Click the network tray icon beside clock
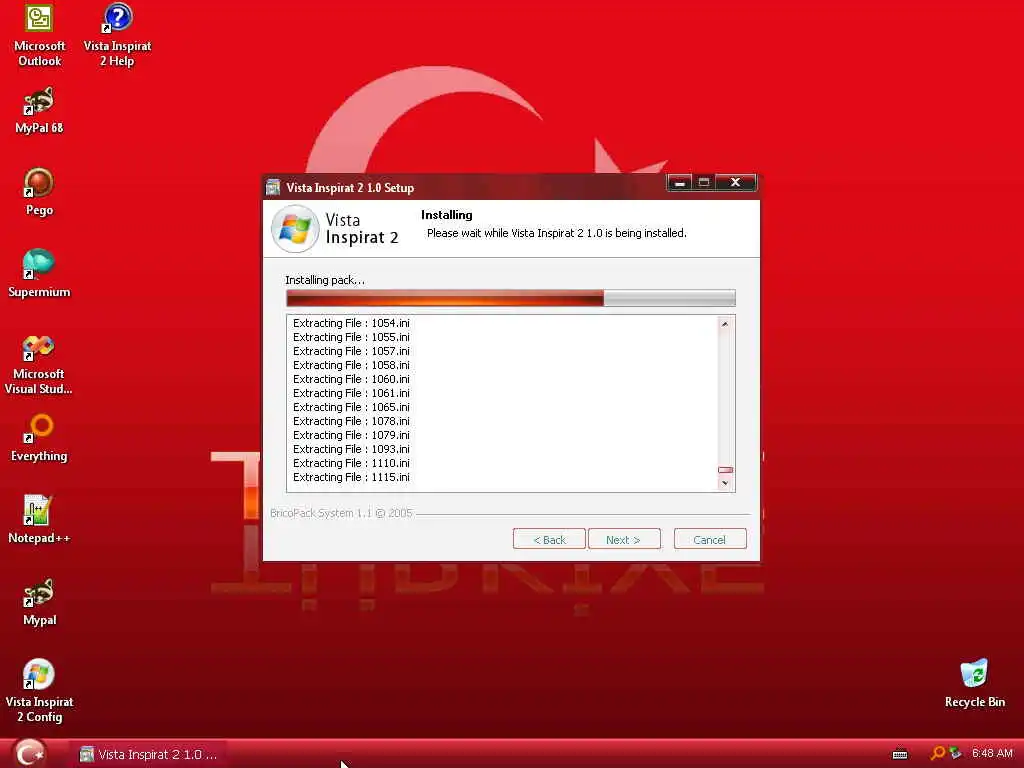The width and height of the screenshot is (1024, 768). pyautogui.click(x=955, y=754)
